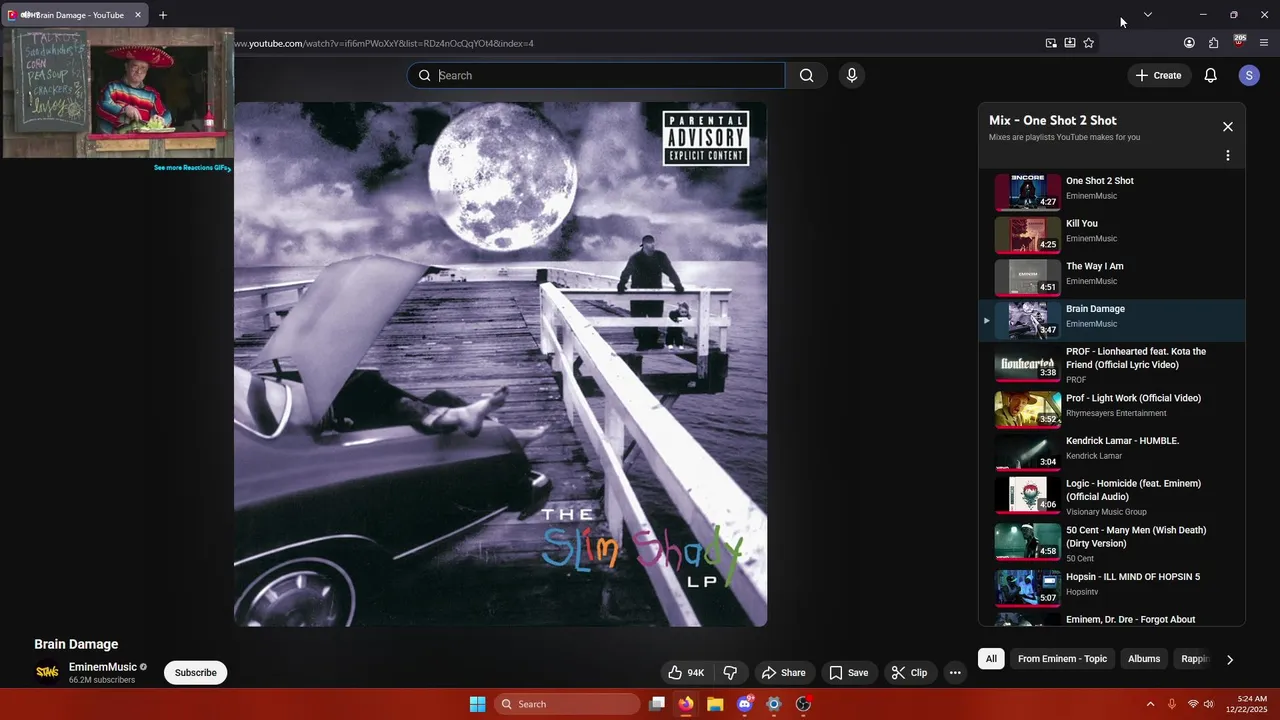Click the microphone icon in the system tray
This screenshot has height=720, width=1280.
[x=1172, y=704]
